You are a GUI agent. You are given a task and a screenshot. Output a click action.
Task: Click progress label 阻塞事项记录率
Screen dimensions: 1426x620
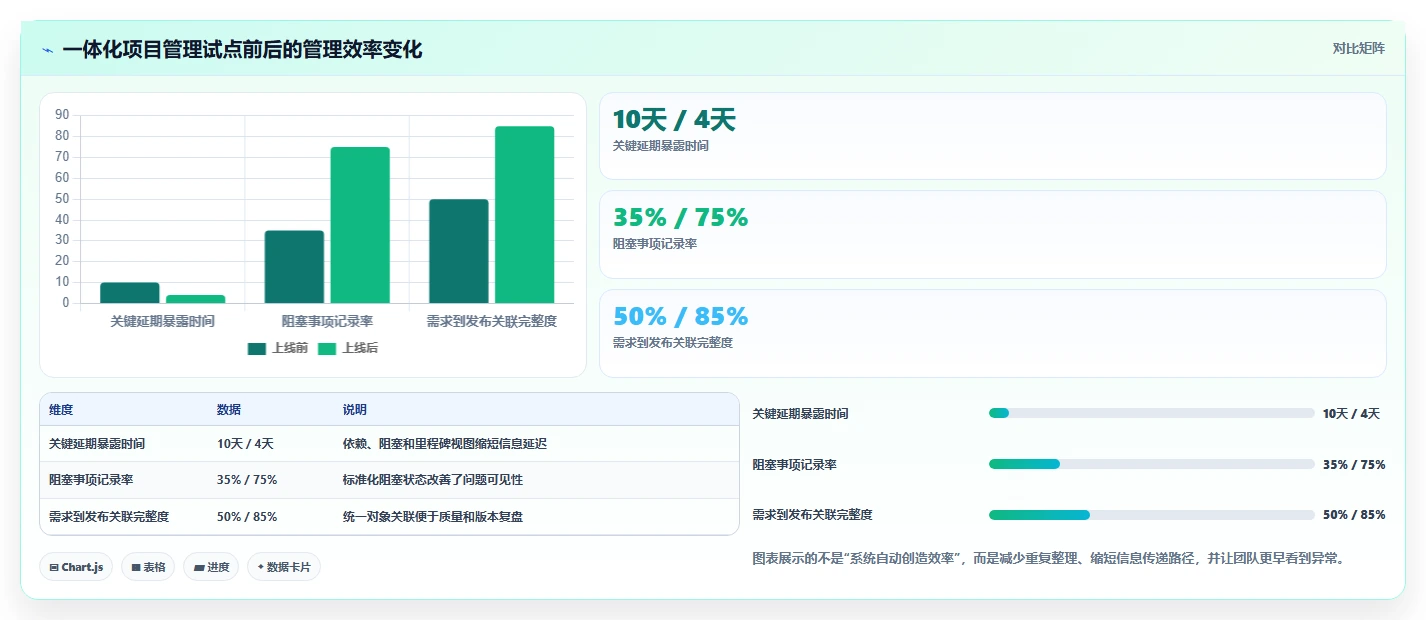point(795,464)
